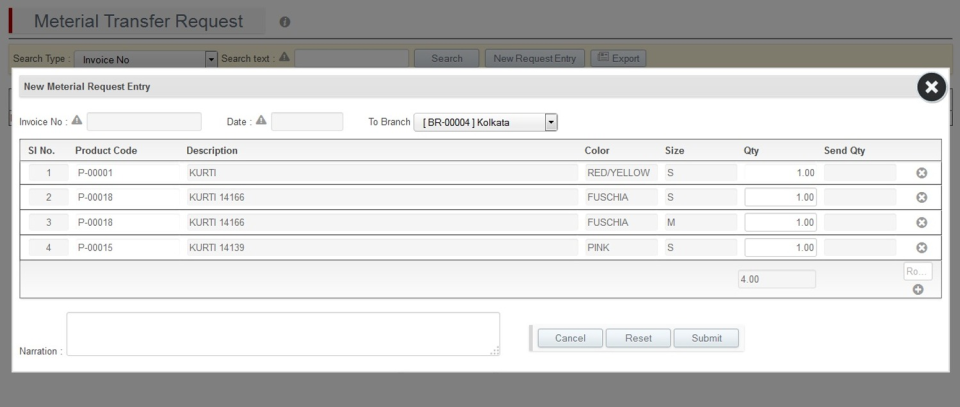
Task: Click product code P-00015
Action: 127,247
